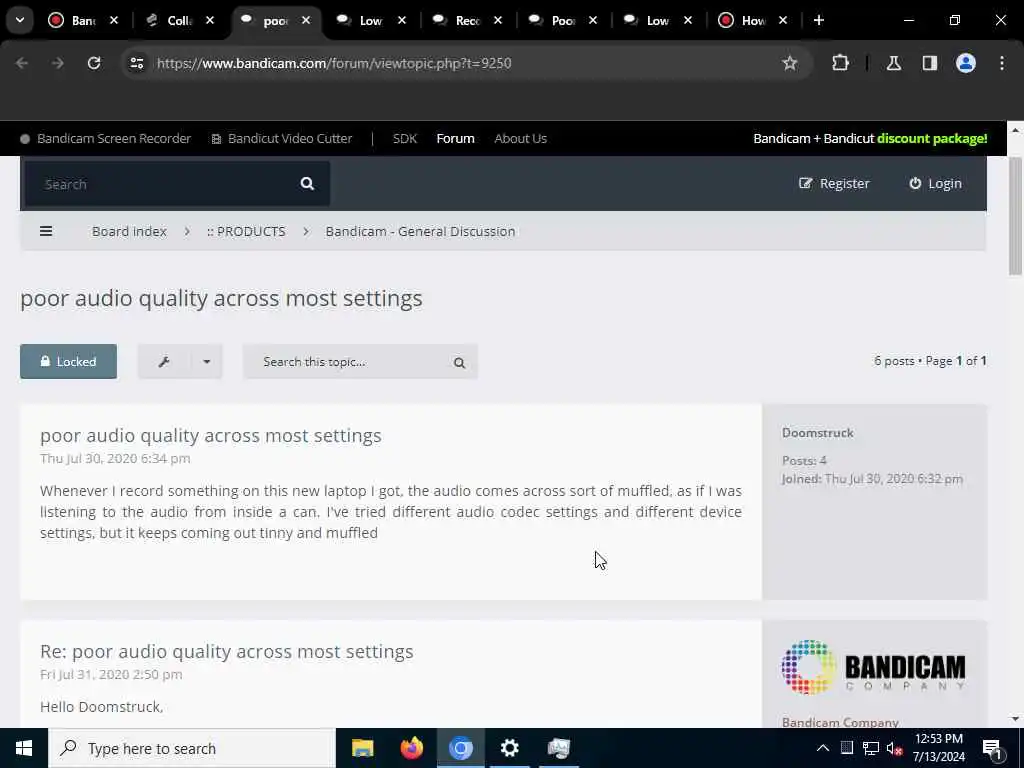Open the Windows Start menu
This screenshot has height=768, width=1024.
pos(24,748)
